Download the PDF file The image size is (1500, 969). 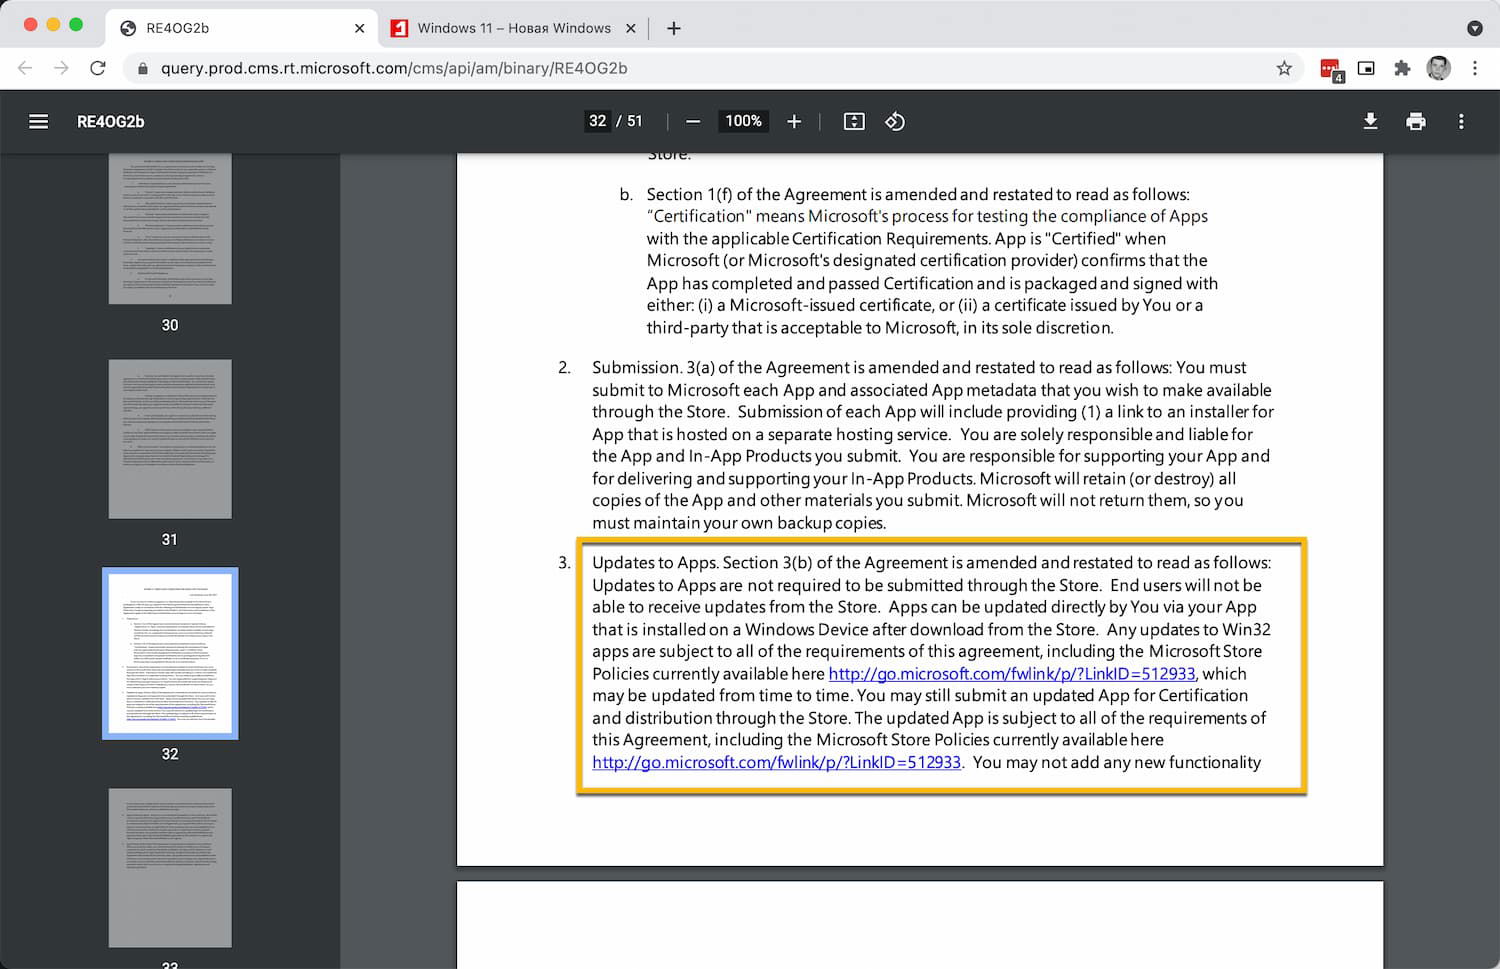pyautogui.click(x=1370, y=121)
